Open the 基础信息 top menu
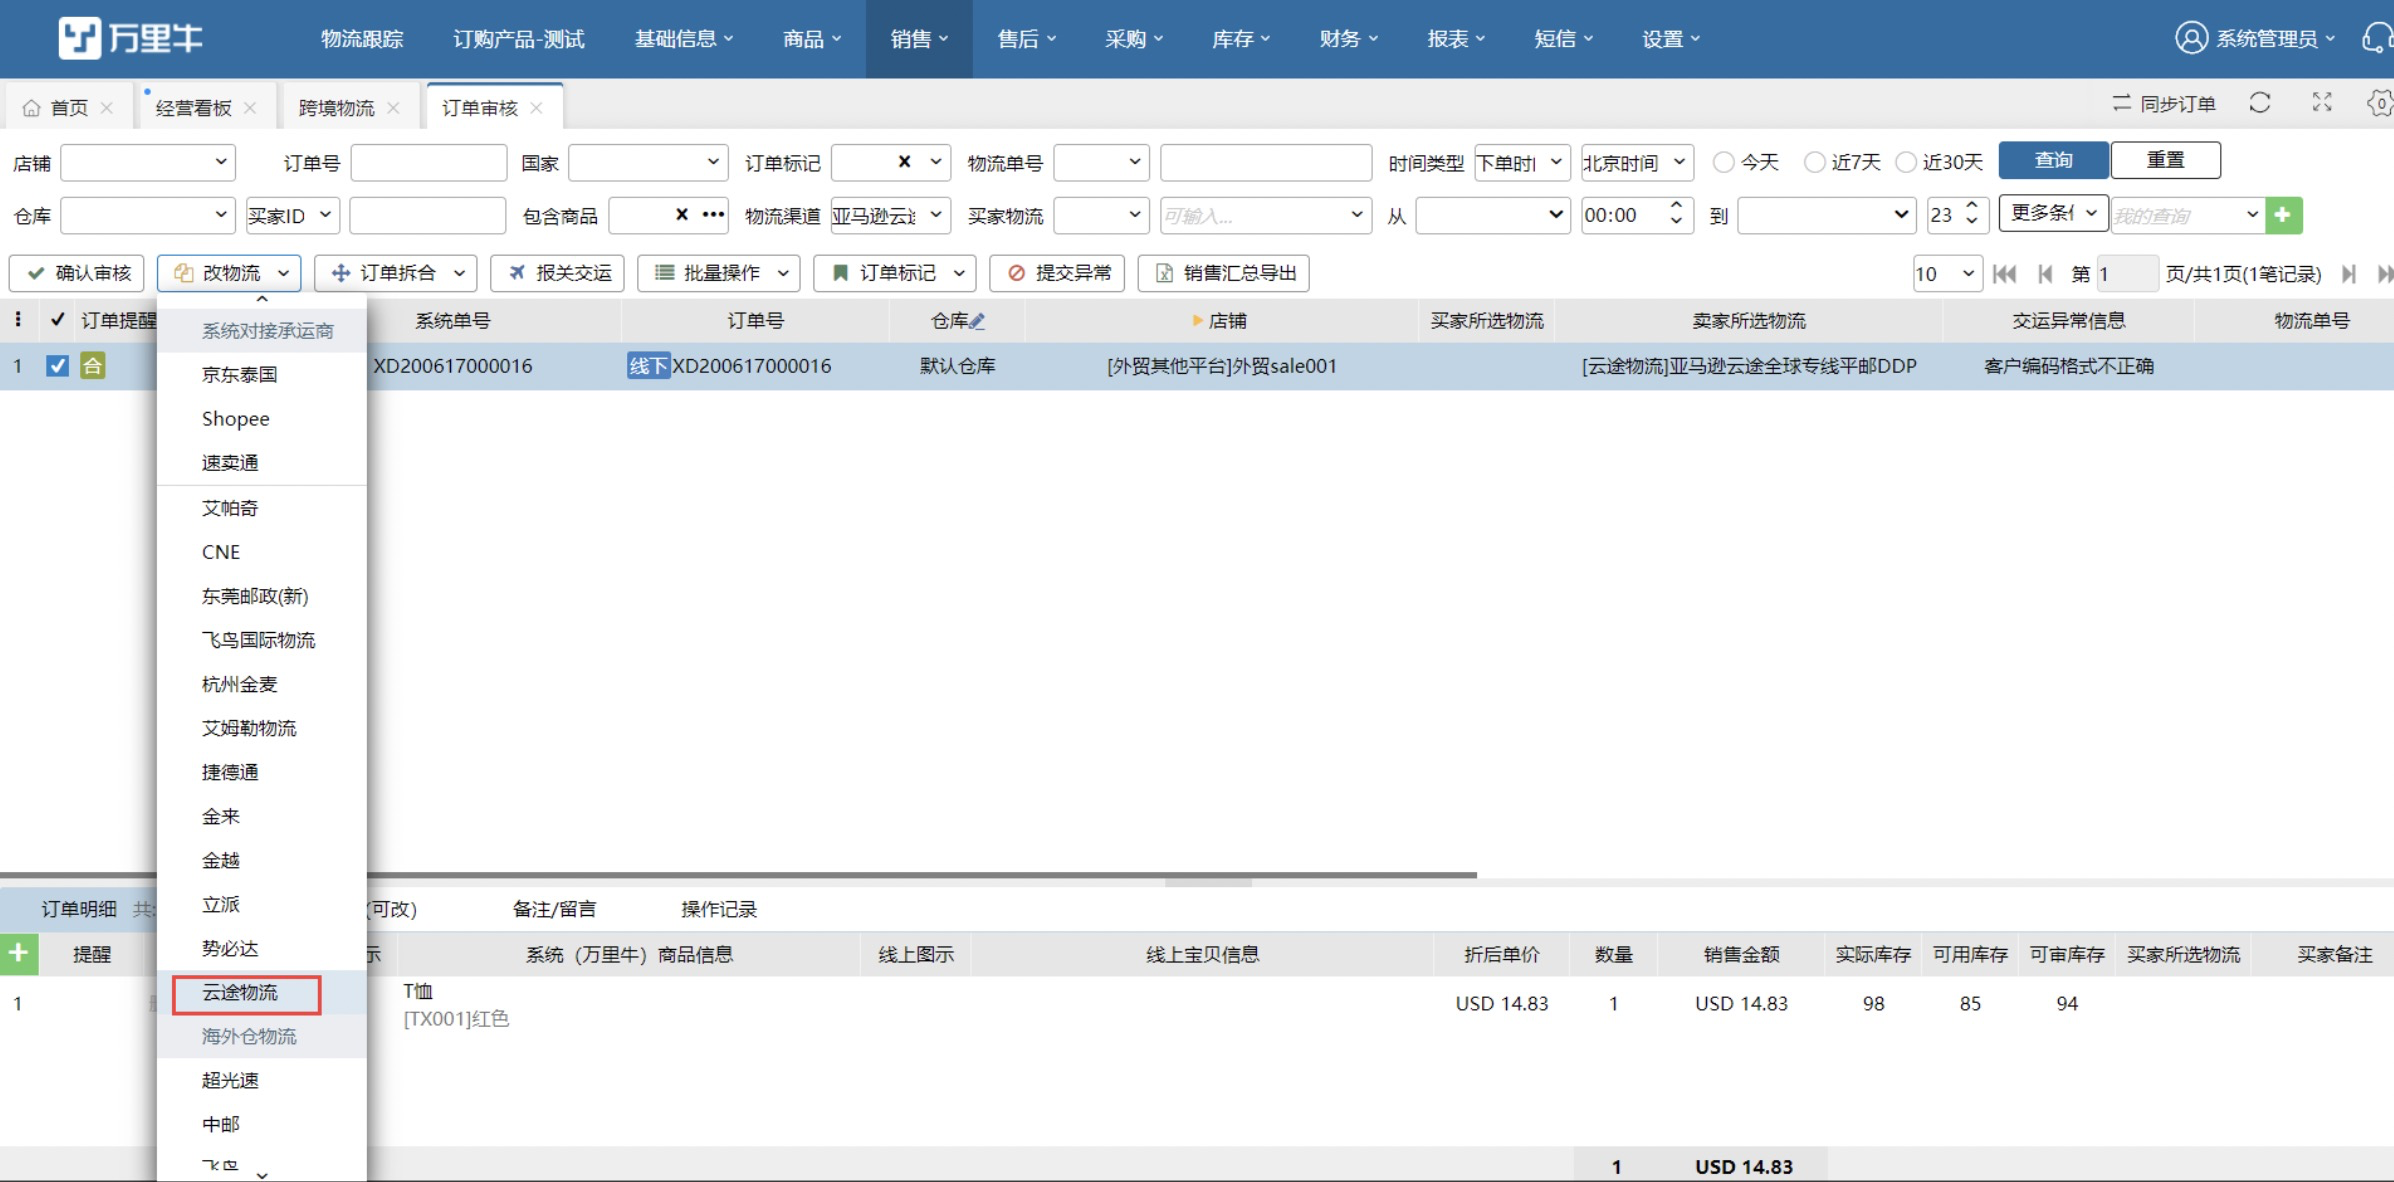 (684, 39)
